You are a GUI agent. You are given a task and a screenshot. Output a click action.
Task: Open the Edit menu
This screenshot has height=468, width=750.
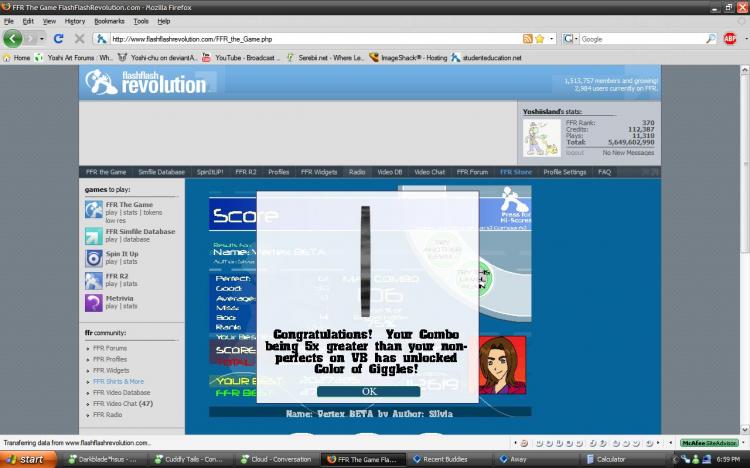coord(28,21)
